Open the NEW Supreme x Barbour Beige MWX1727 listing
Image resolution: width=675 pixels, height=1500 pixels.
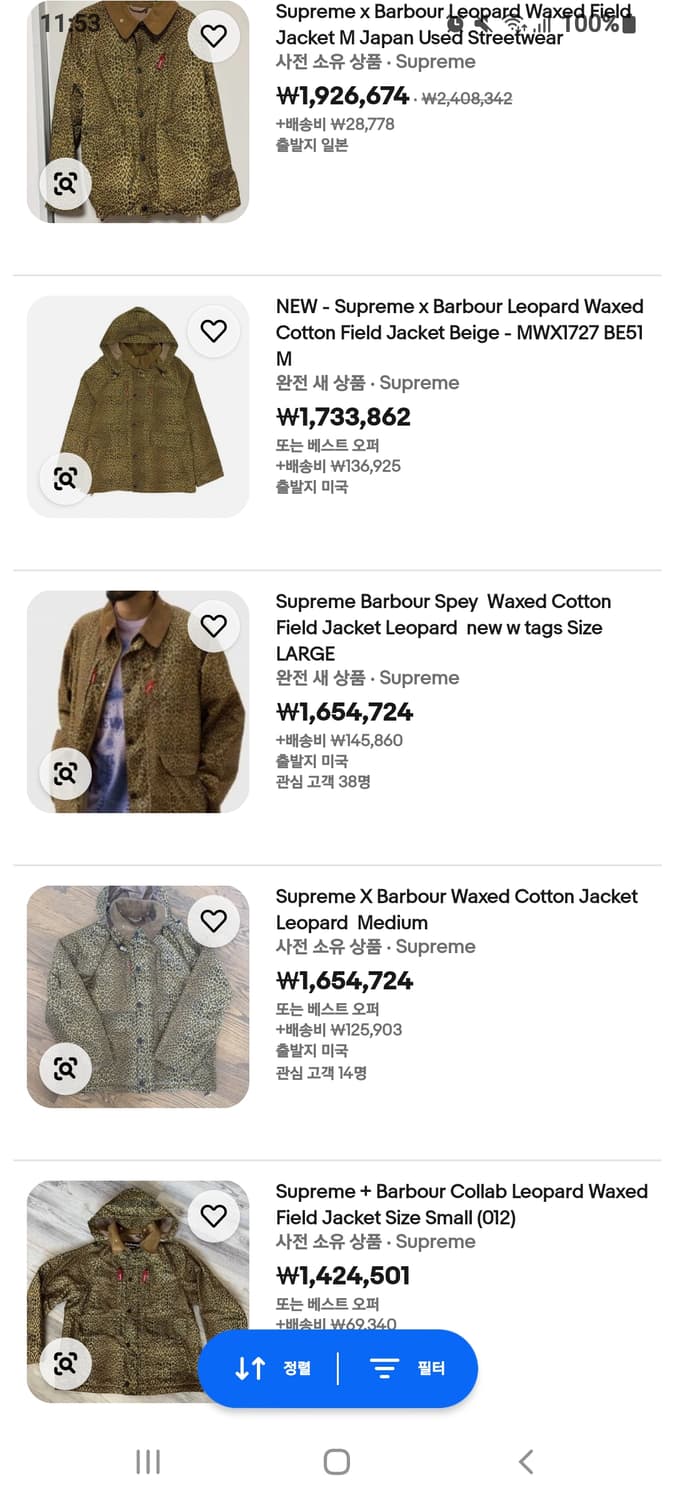[x=459, y=332]
